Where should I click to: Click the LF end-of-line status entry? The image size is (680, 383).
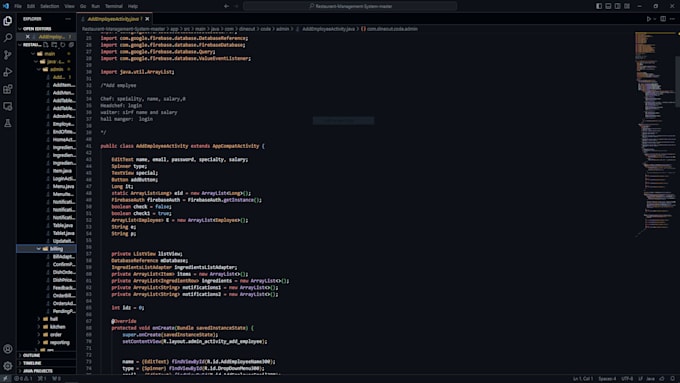(x=640, y=379)
